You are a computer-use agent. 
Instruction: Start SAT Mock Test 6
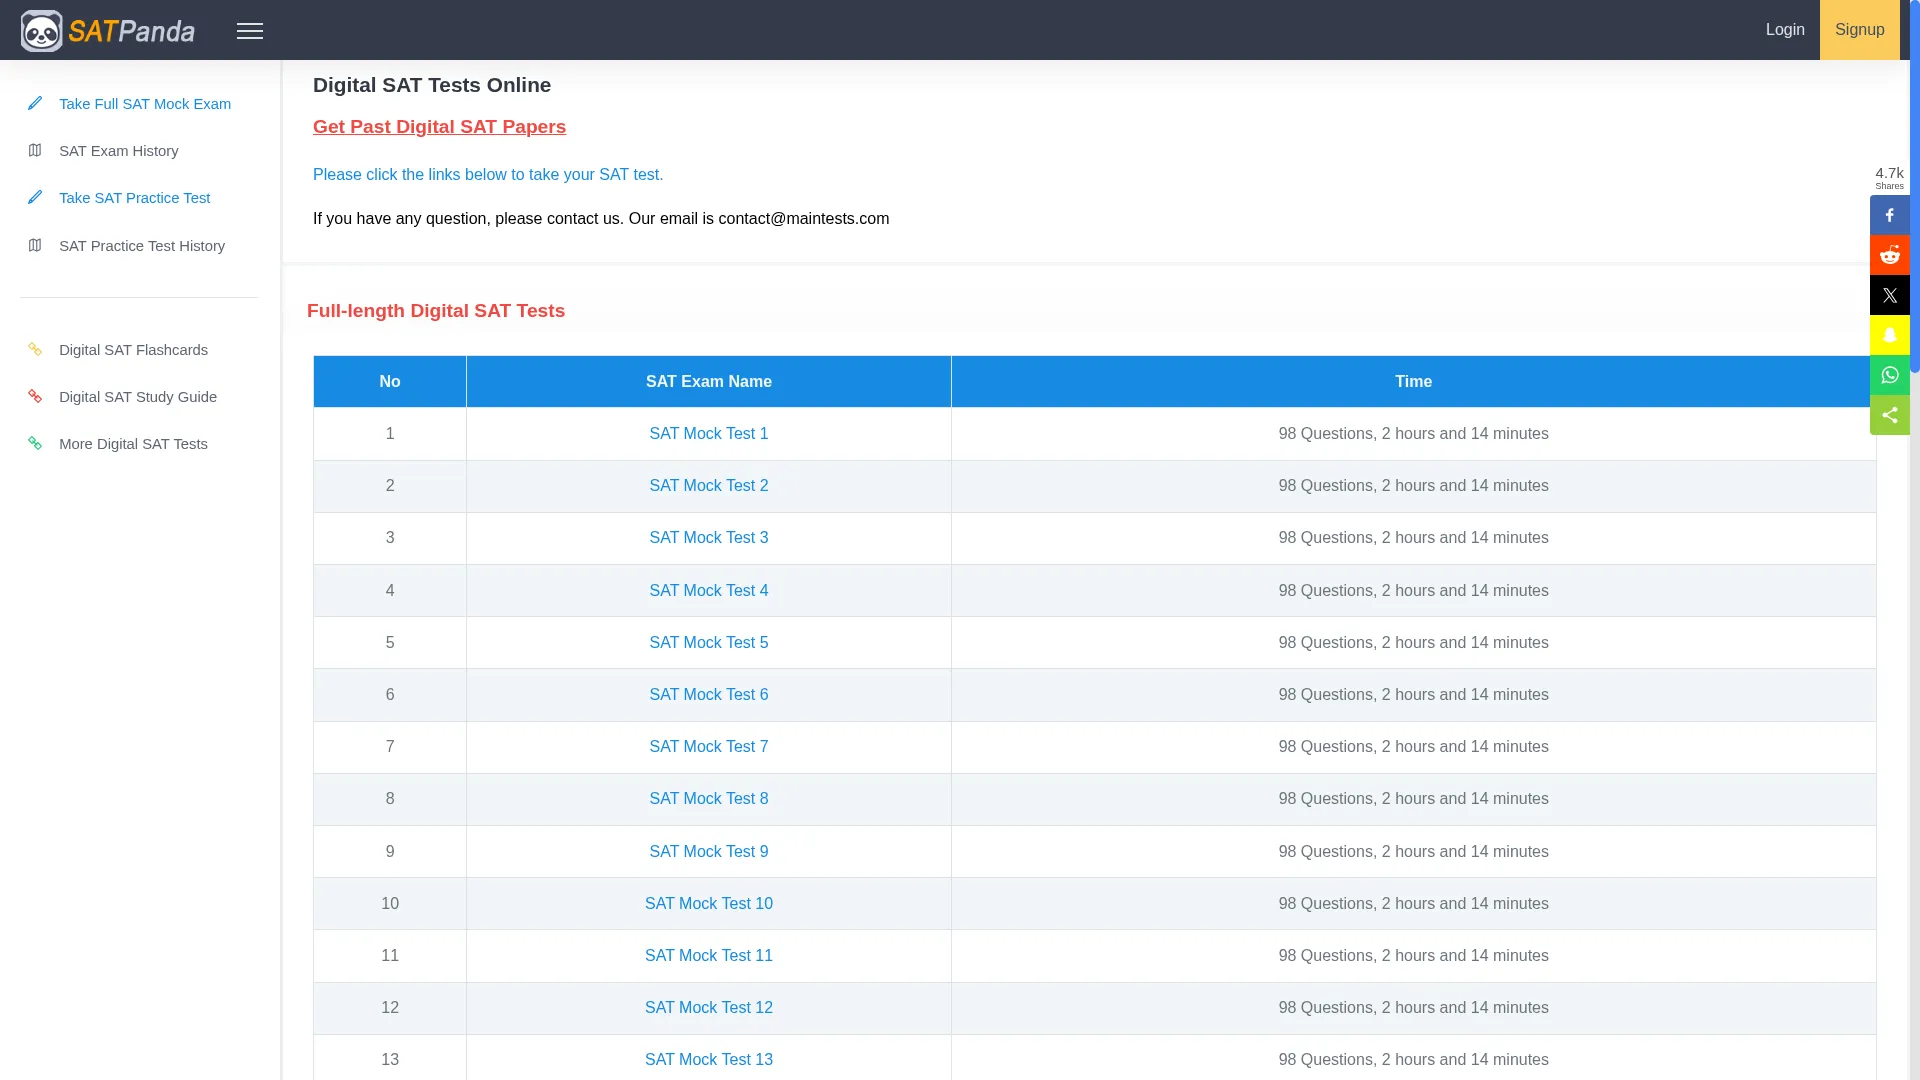pos(709,695)
